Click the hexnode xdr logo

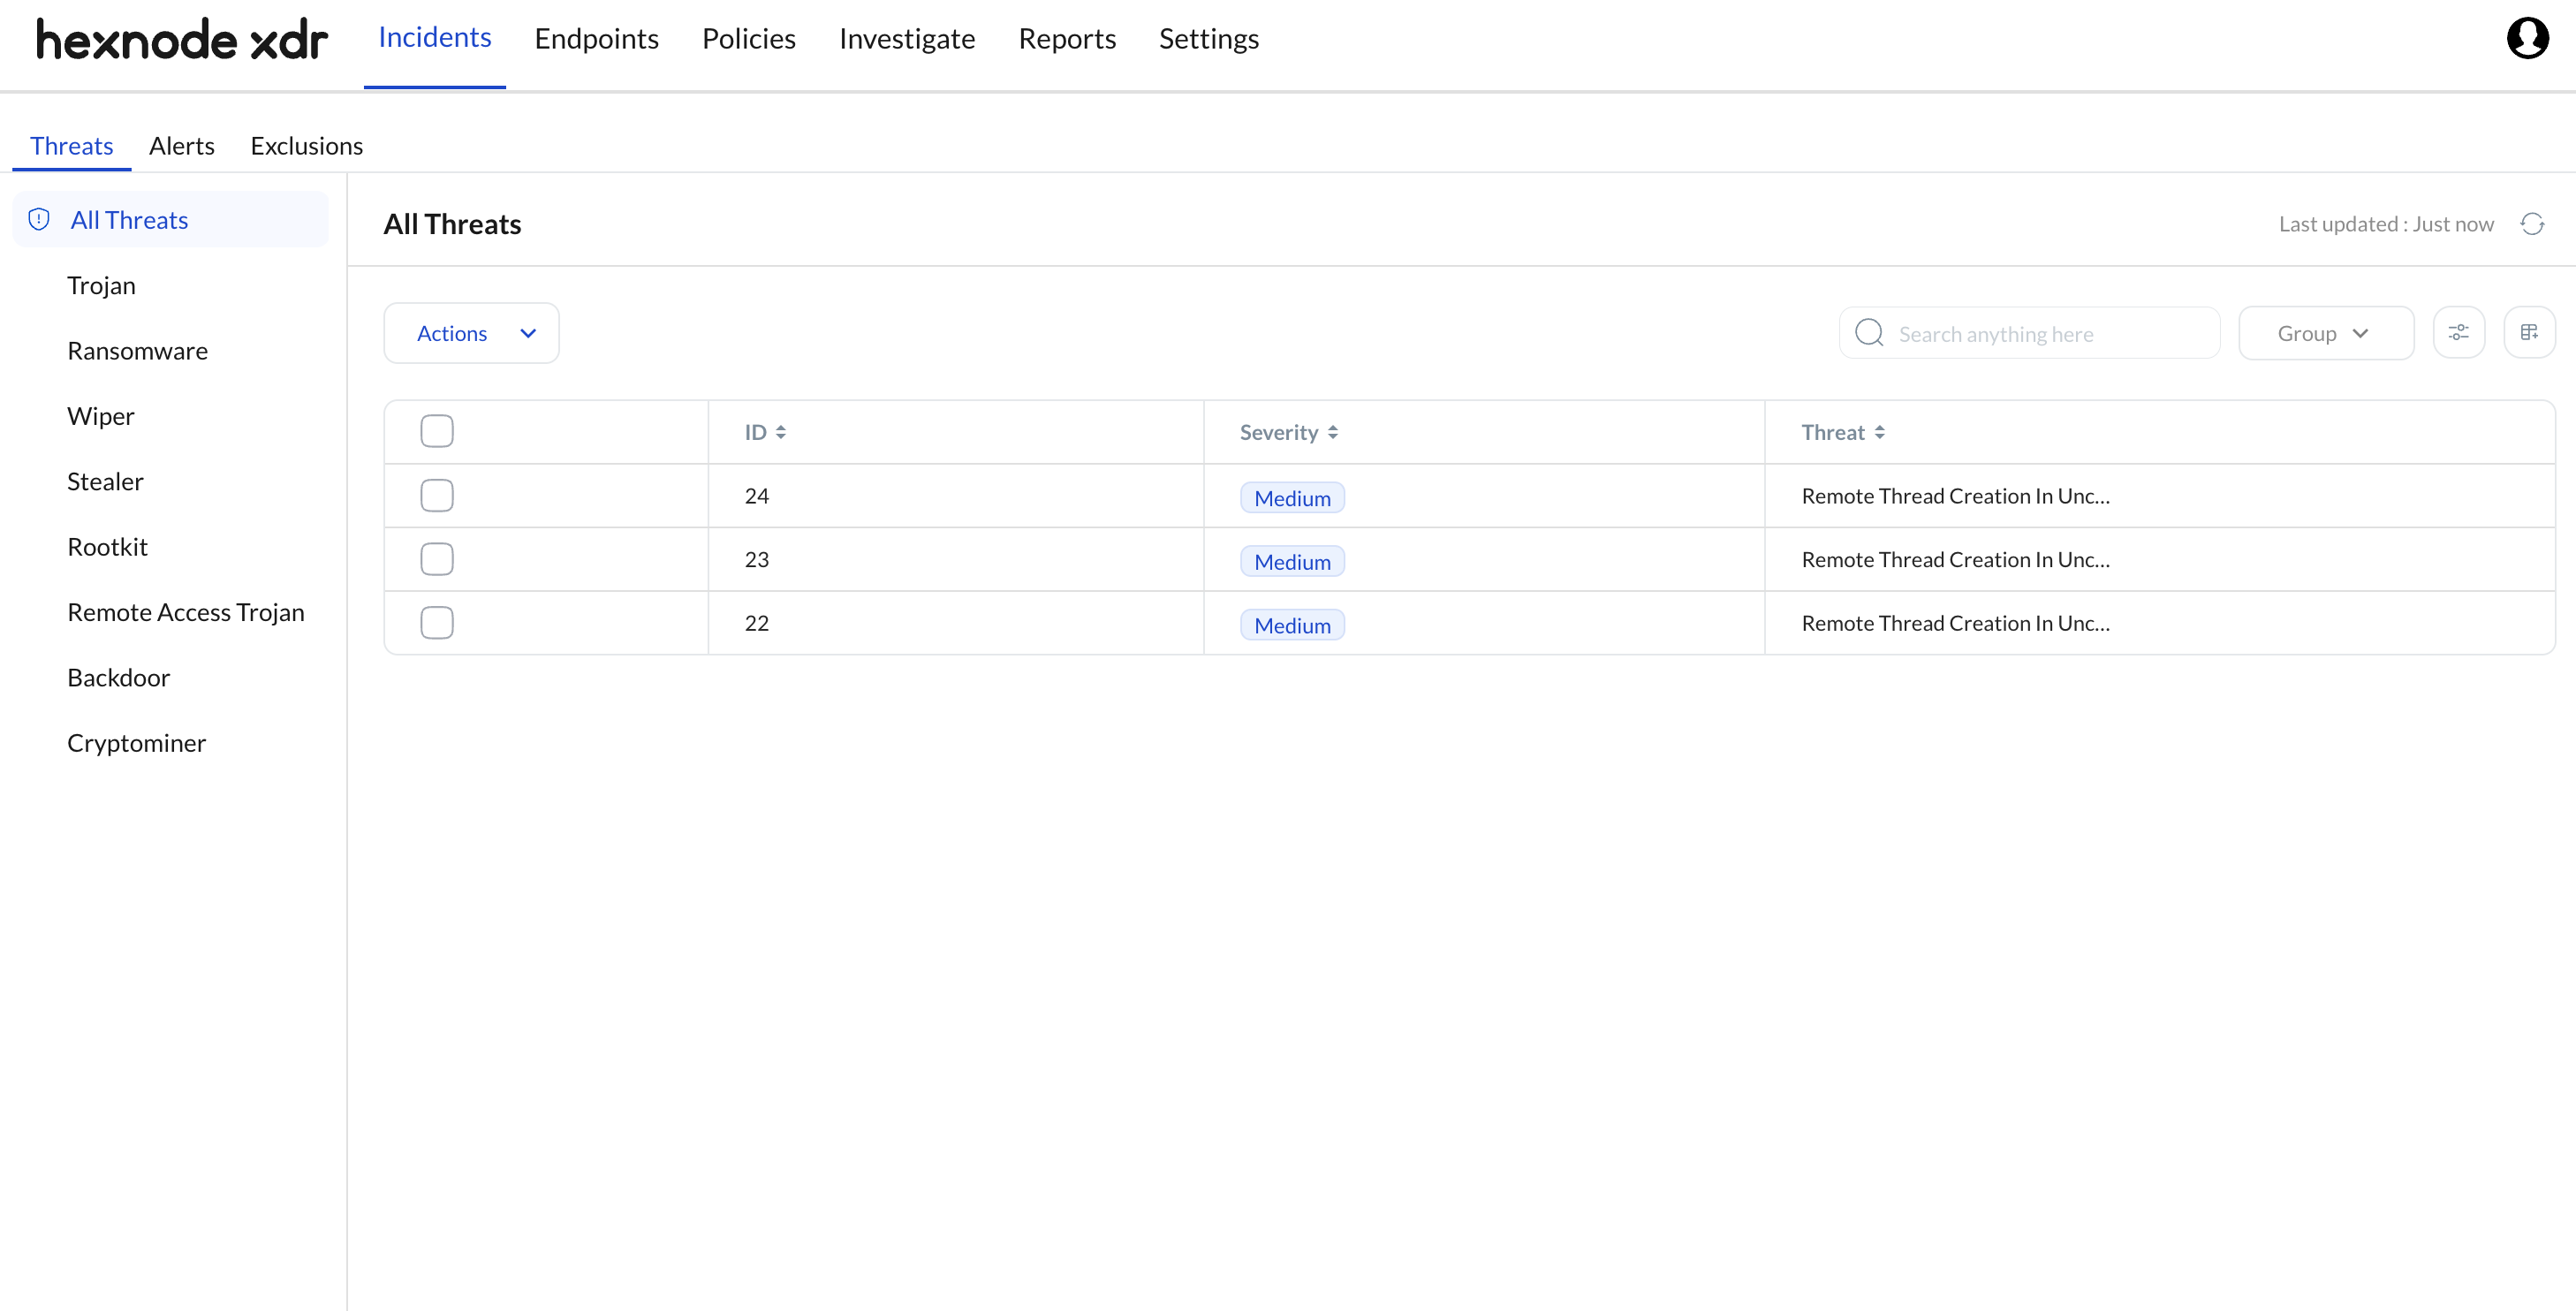point(182,40)
